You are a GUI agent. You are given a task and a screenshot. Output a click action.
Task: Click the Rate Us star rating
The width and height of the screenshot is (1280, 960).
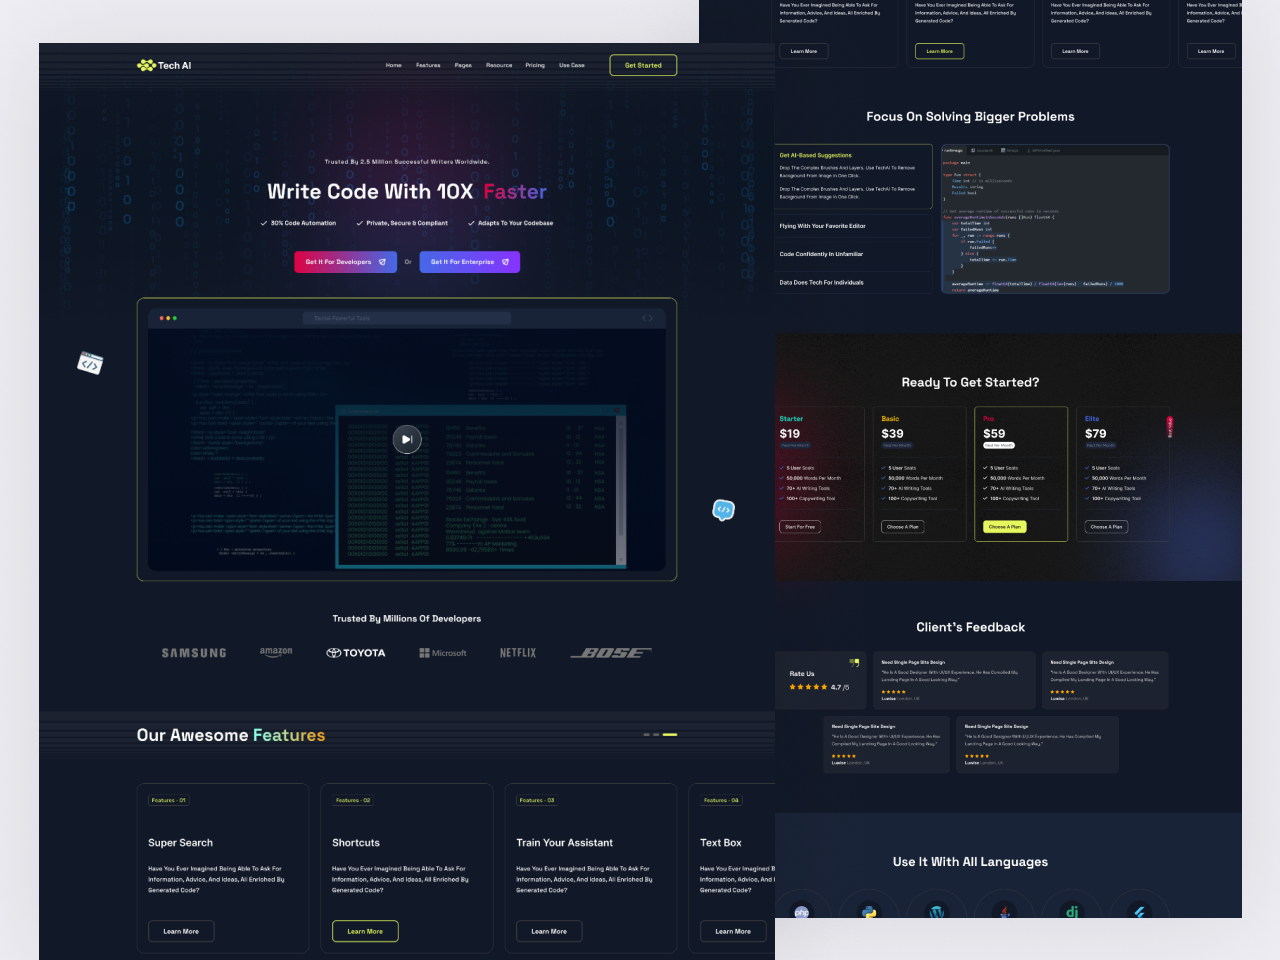click(808, 687)
